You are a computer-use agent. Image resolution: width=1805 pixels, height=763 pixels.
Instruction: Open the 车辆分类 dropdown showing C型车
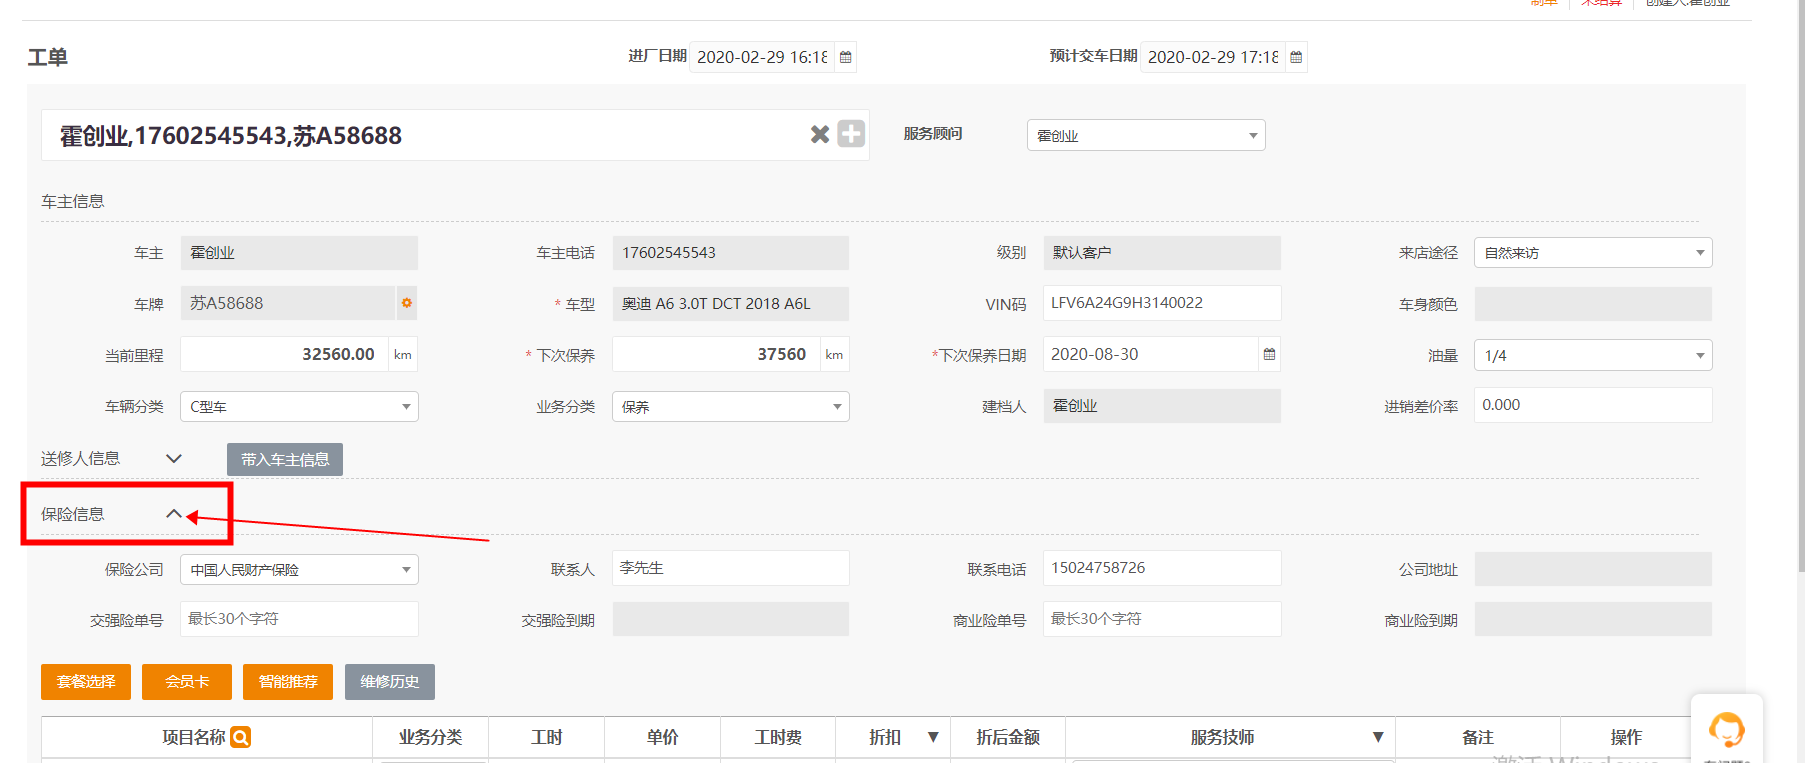pyautogui.click(x=299, y=406)
